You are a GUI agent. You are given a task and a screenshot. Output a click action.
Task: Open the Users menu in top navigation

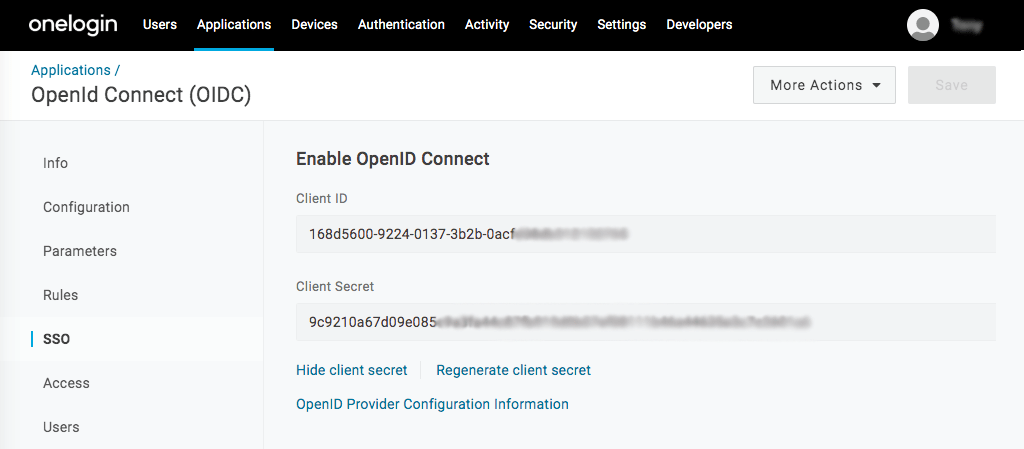pos(160,24)
